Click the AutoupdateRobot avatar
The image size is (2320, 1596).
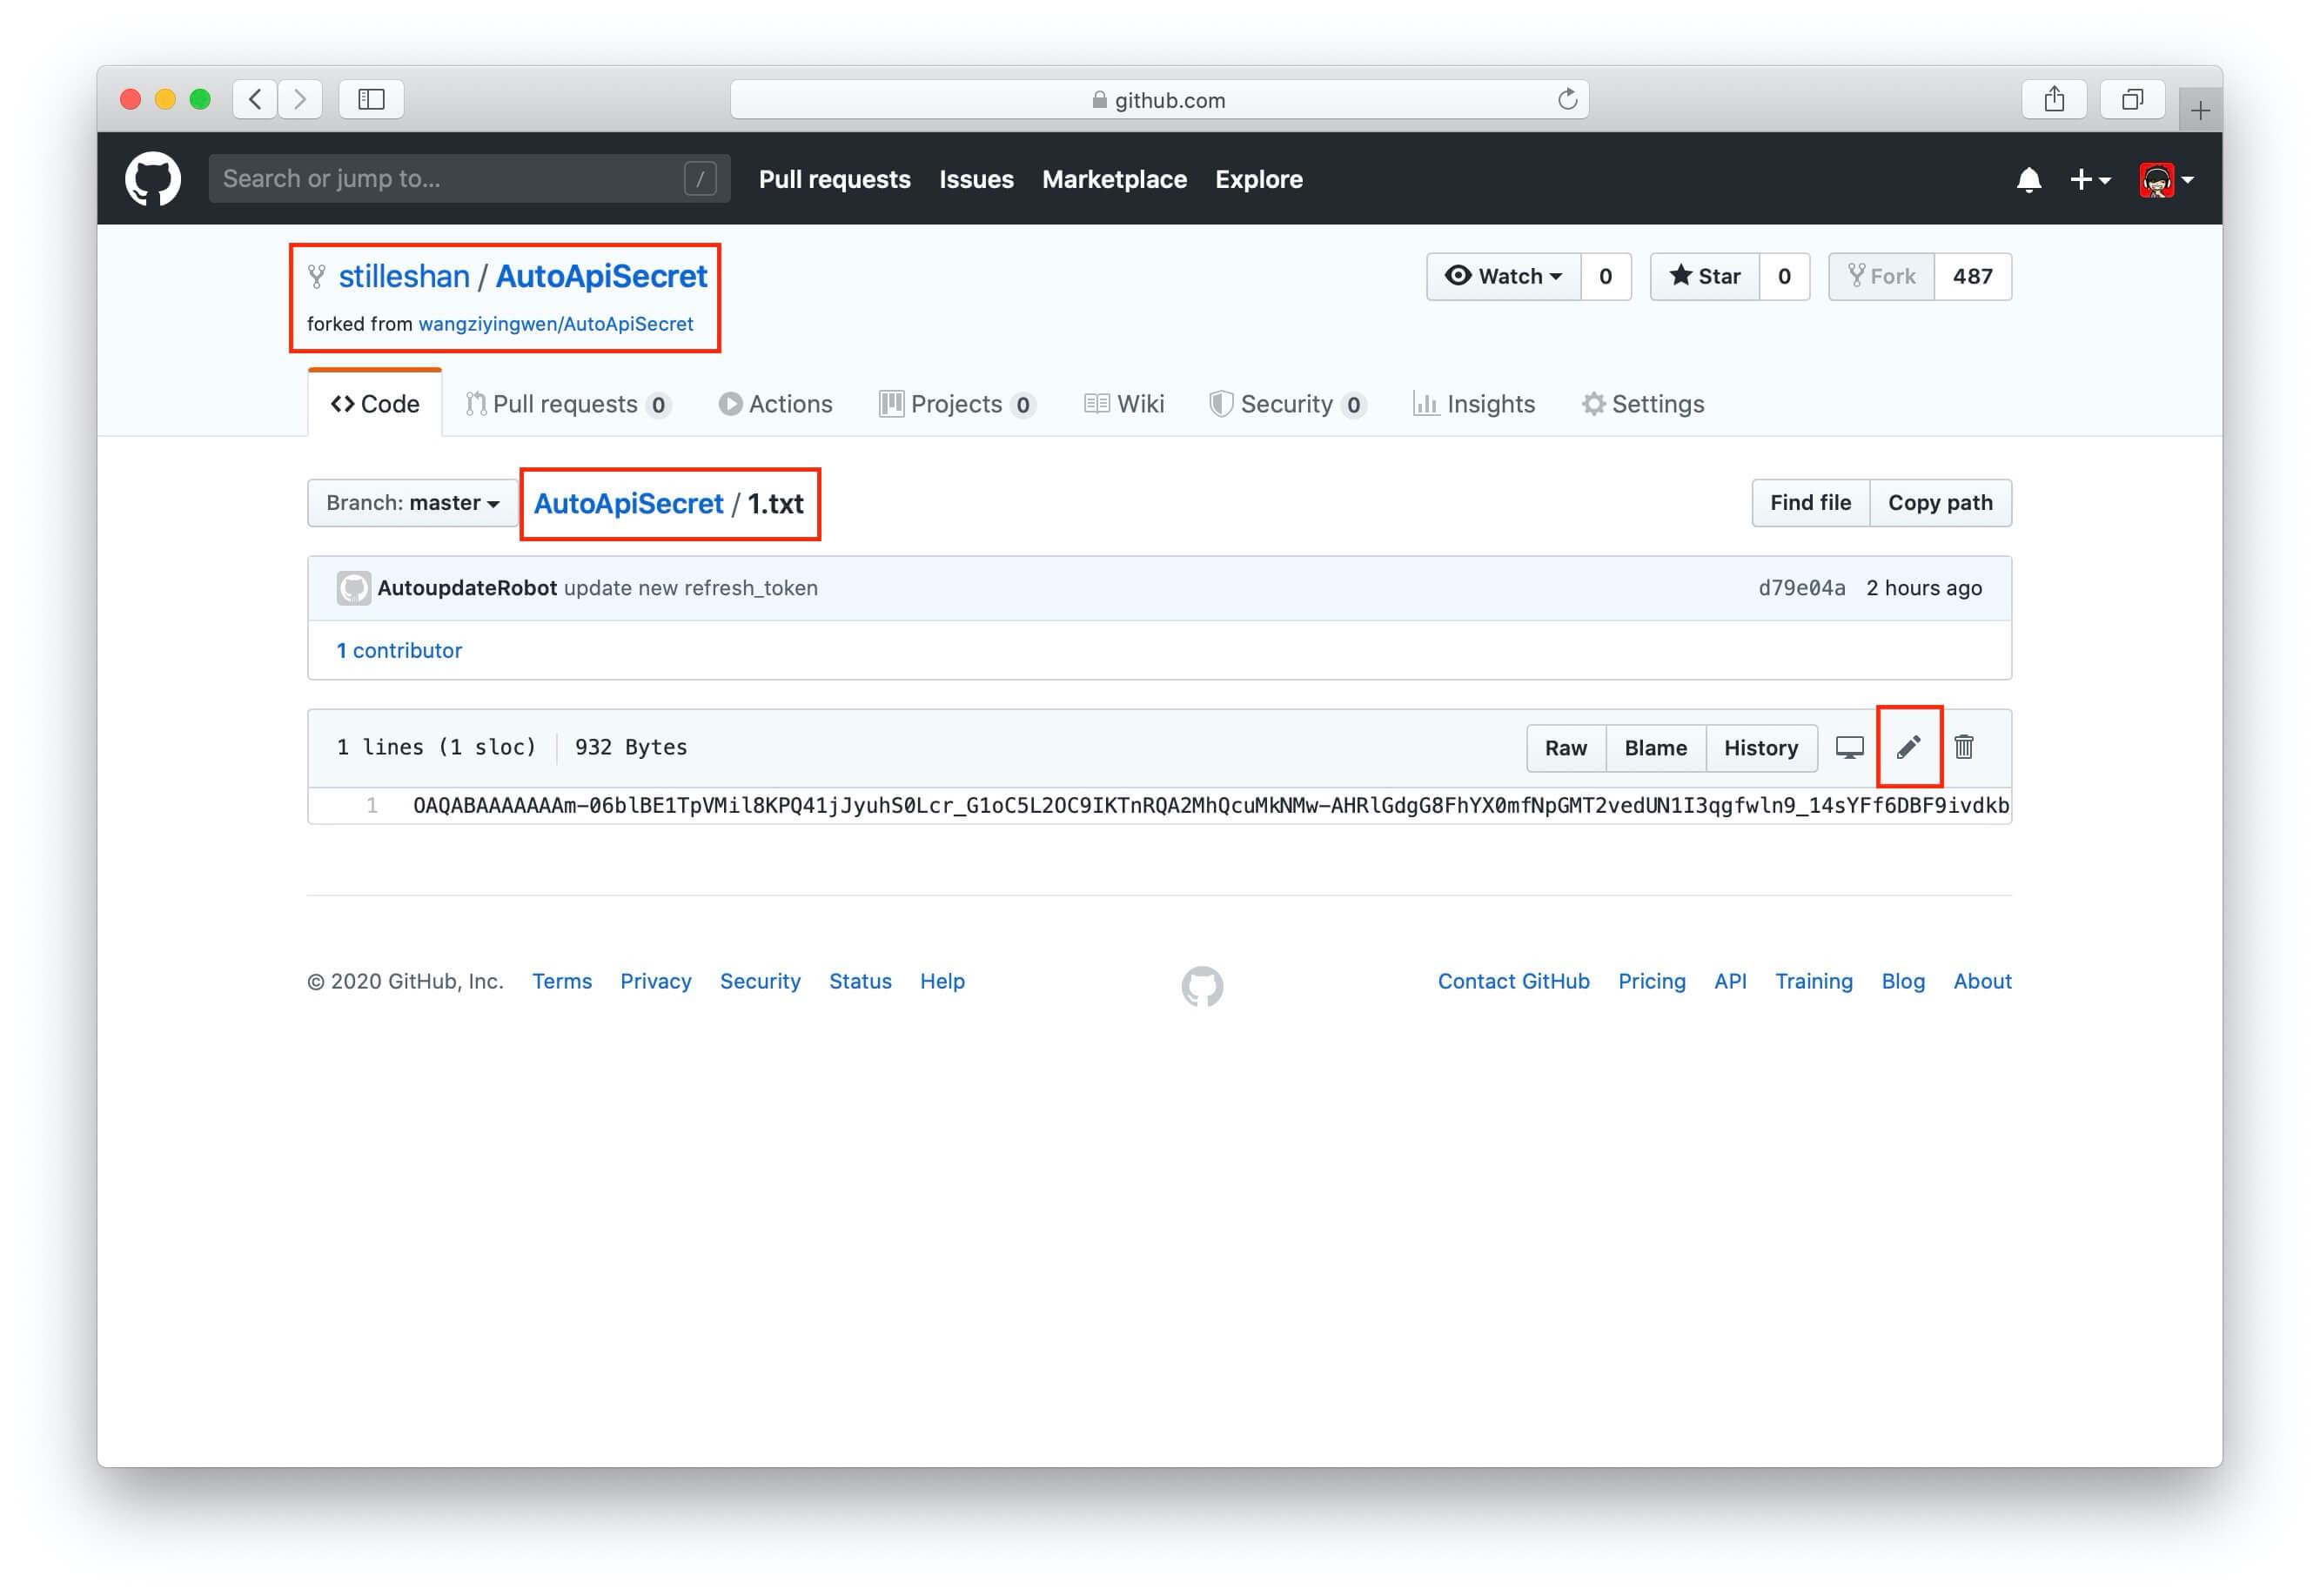point(353,588)
